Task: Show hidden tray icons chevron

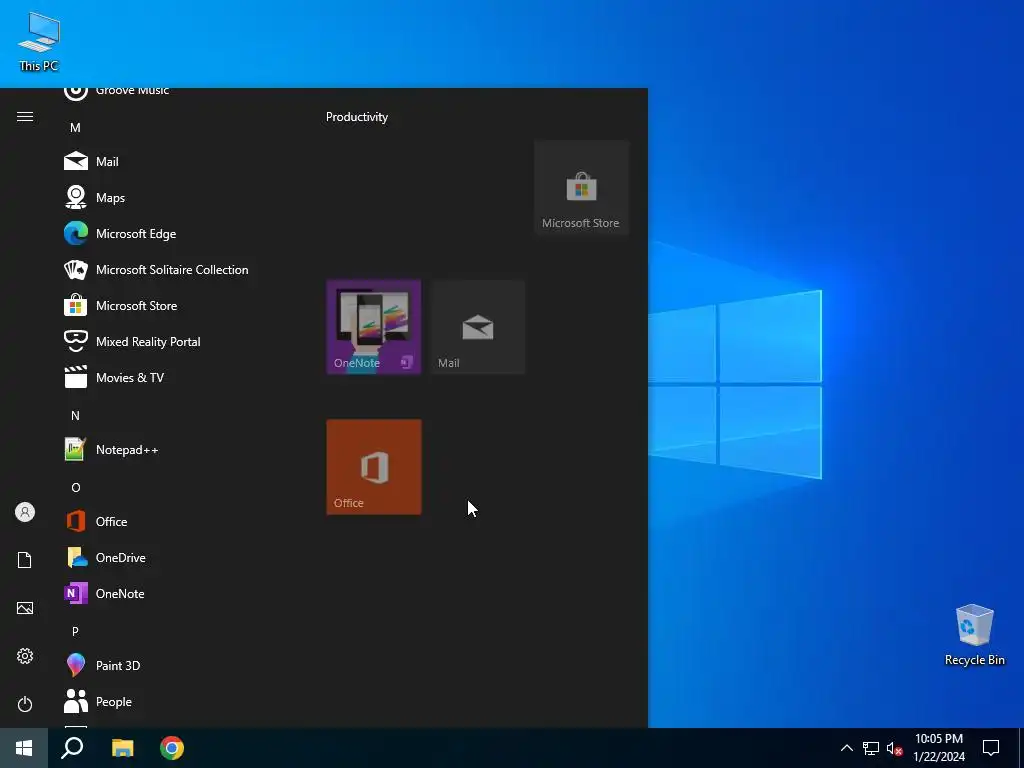Action: [846, 748]
